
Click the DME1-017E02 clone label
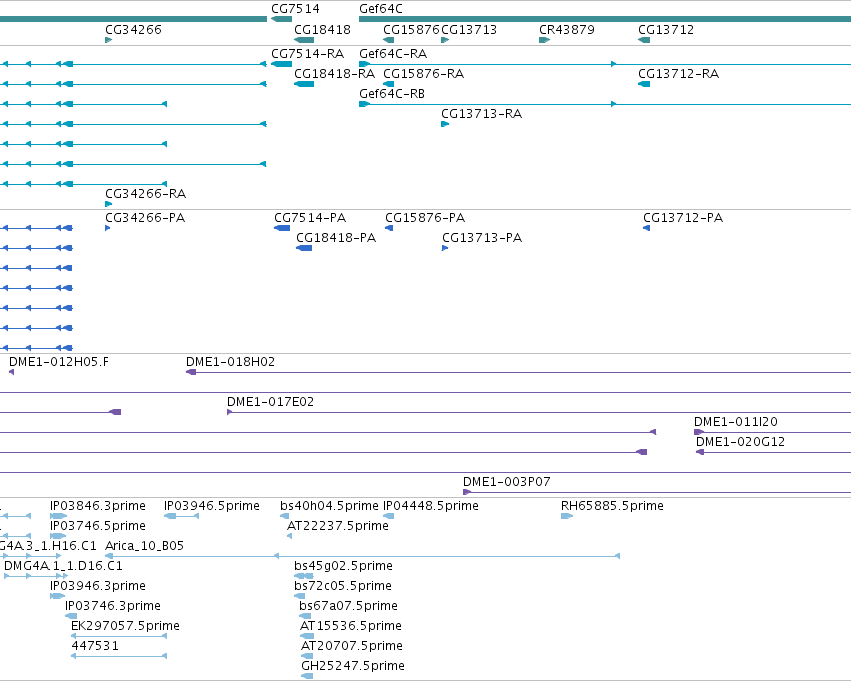tap(270, 402)
